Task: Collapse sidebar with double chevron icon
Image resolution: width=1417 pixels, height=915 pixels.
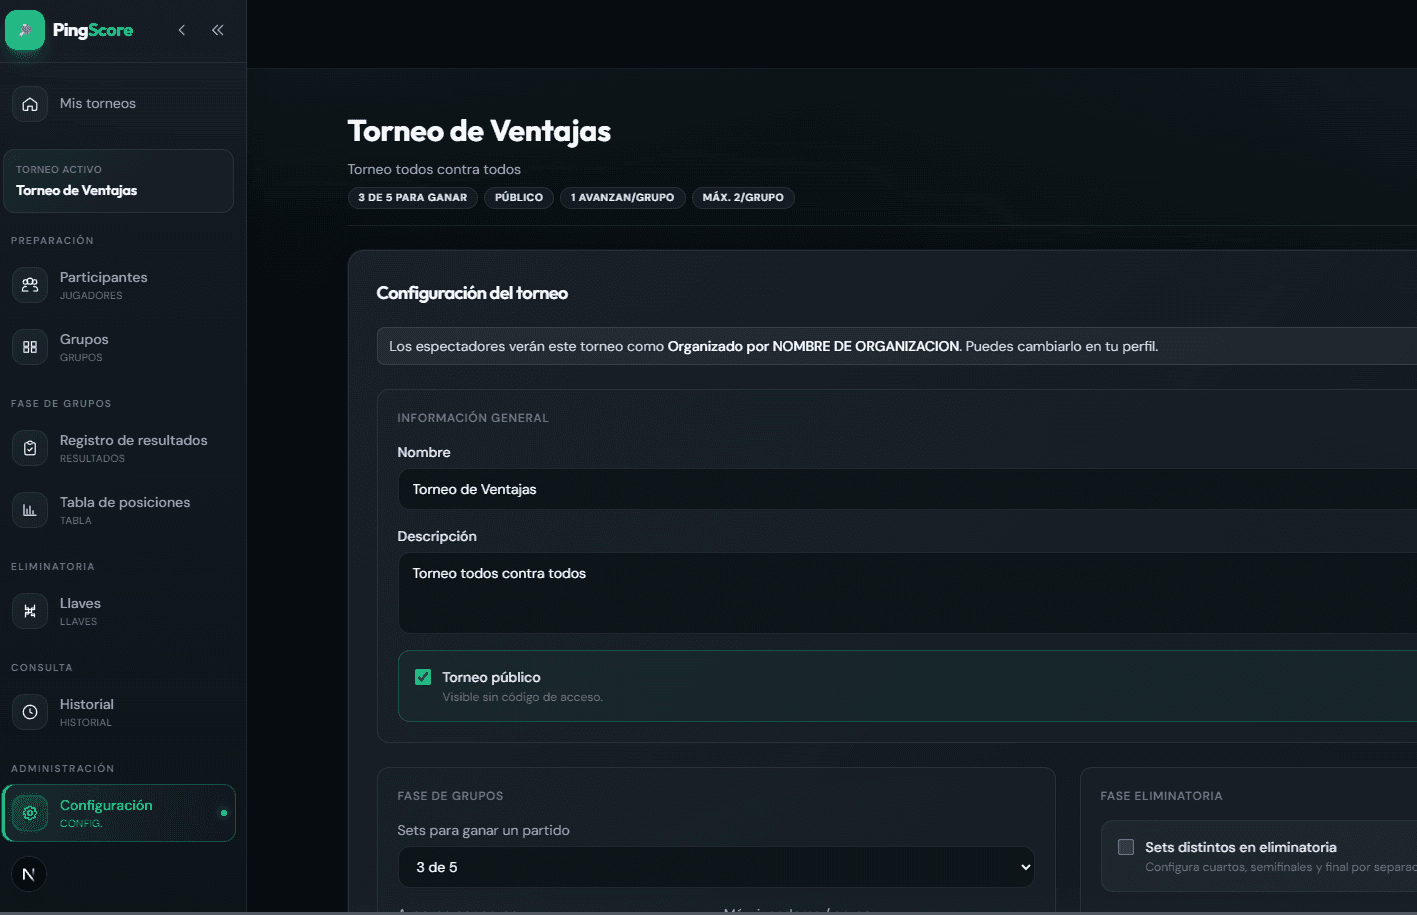Action: click(217, 30)
